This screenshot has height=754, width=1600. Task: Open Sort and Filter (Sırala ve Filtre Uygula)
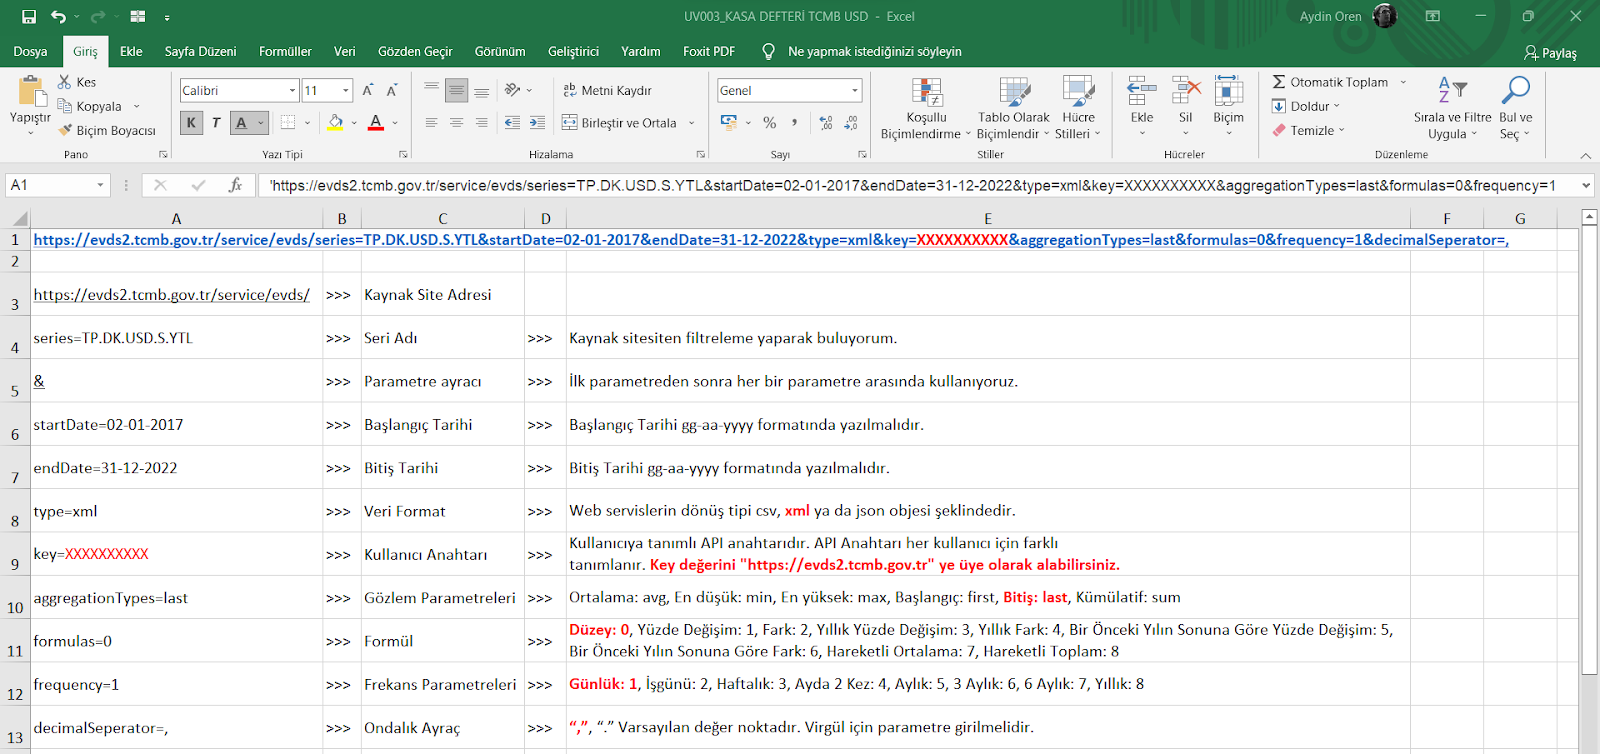1452,108
